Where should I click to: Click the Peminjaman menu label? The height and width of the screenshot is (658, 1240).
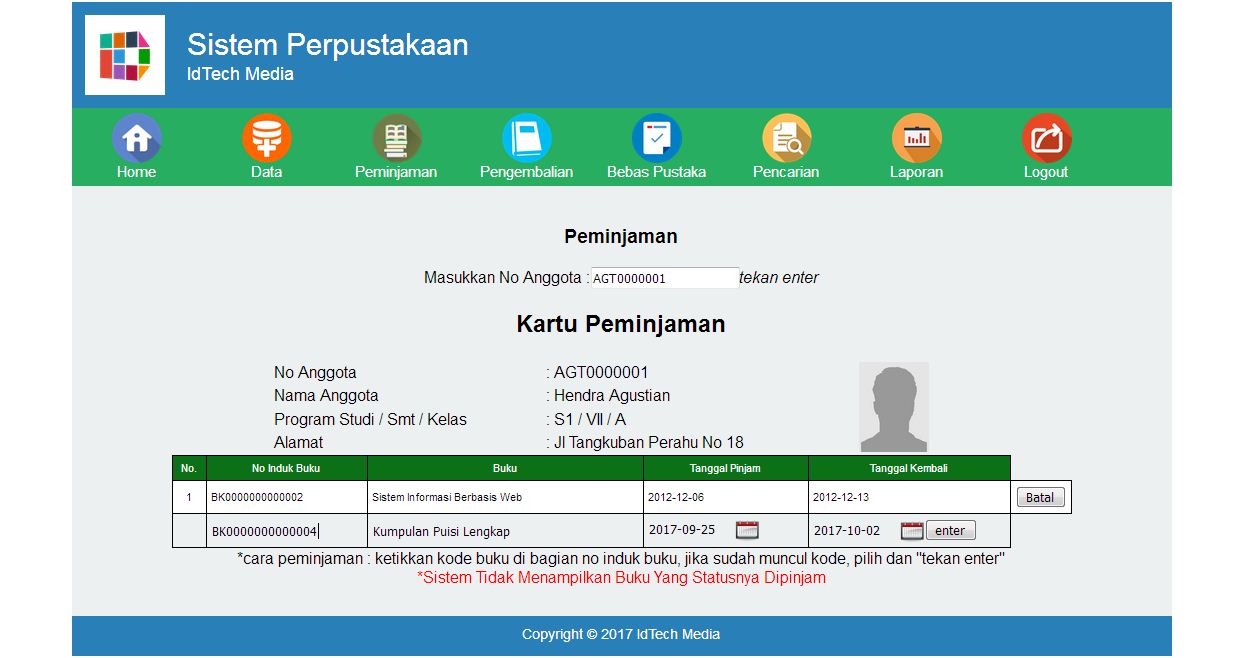[396, 172]
